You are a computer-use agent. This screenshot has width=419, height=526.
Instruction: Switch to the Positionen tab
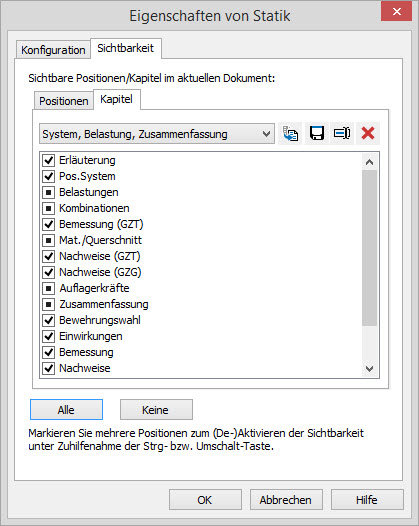click(63, 101)
